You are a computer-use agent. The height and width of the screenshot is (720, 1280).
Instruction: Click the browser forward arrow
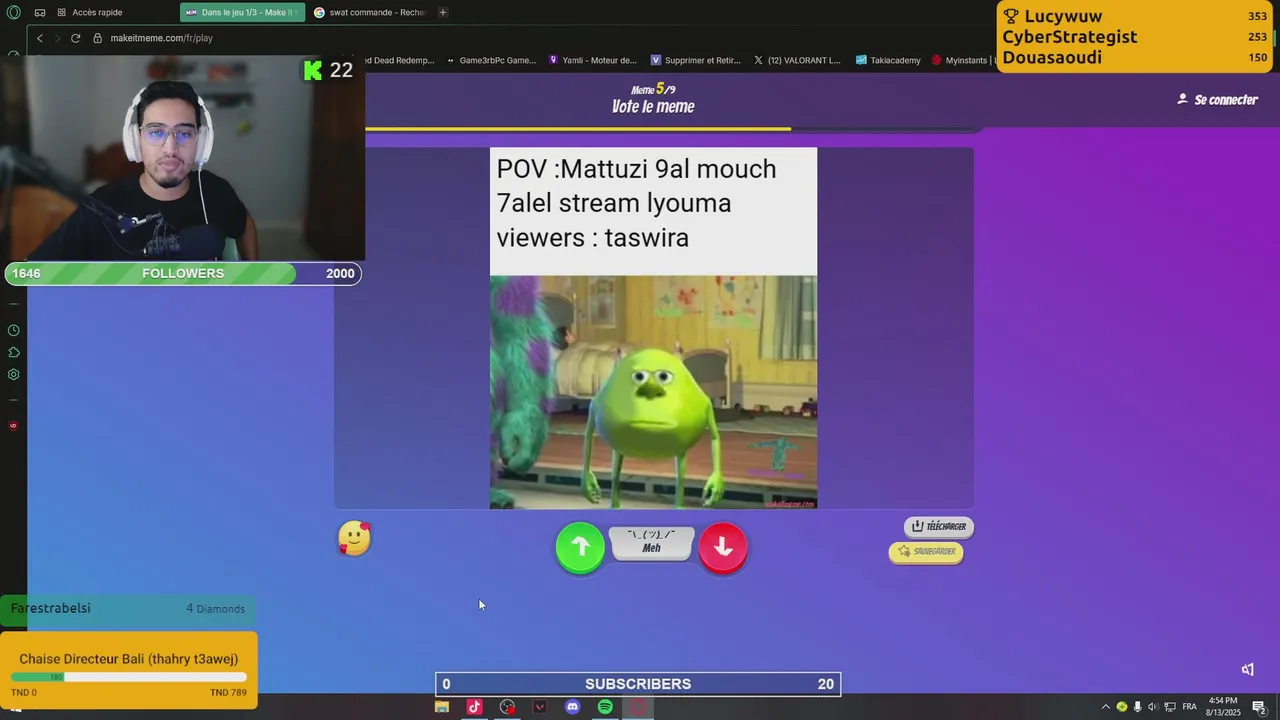pos(57,38)
